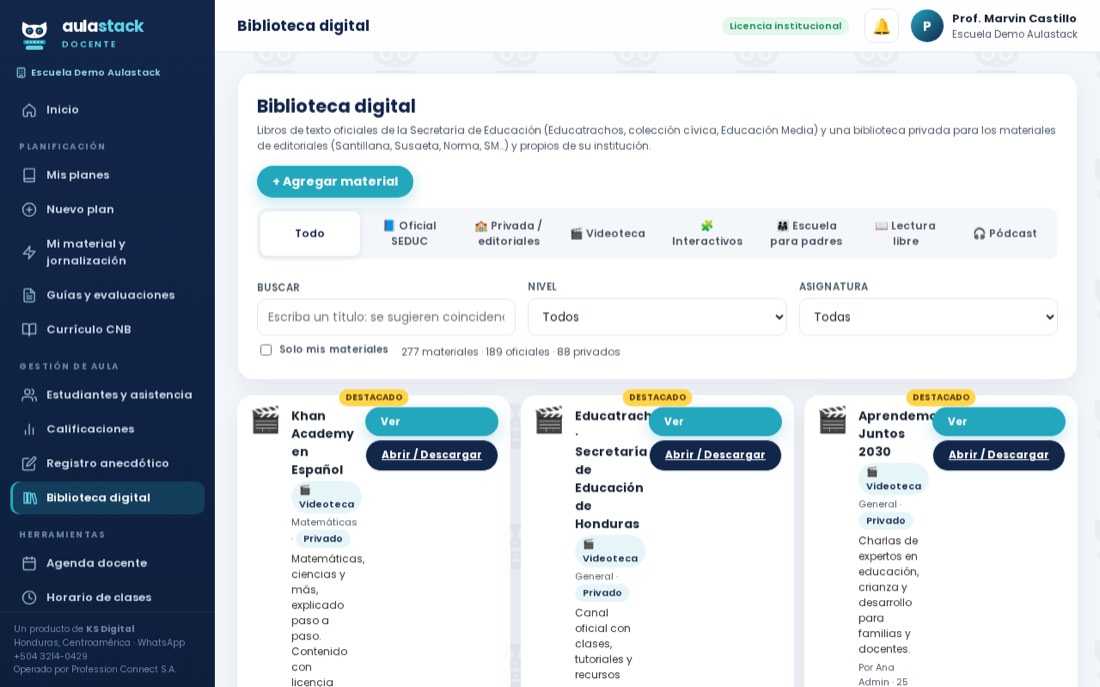The image size is (1100, 687).
Task: Open the Nivel dropdown showing Todos
Action: pyautogui.click(x=657, y=317)
